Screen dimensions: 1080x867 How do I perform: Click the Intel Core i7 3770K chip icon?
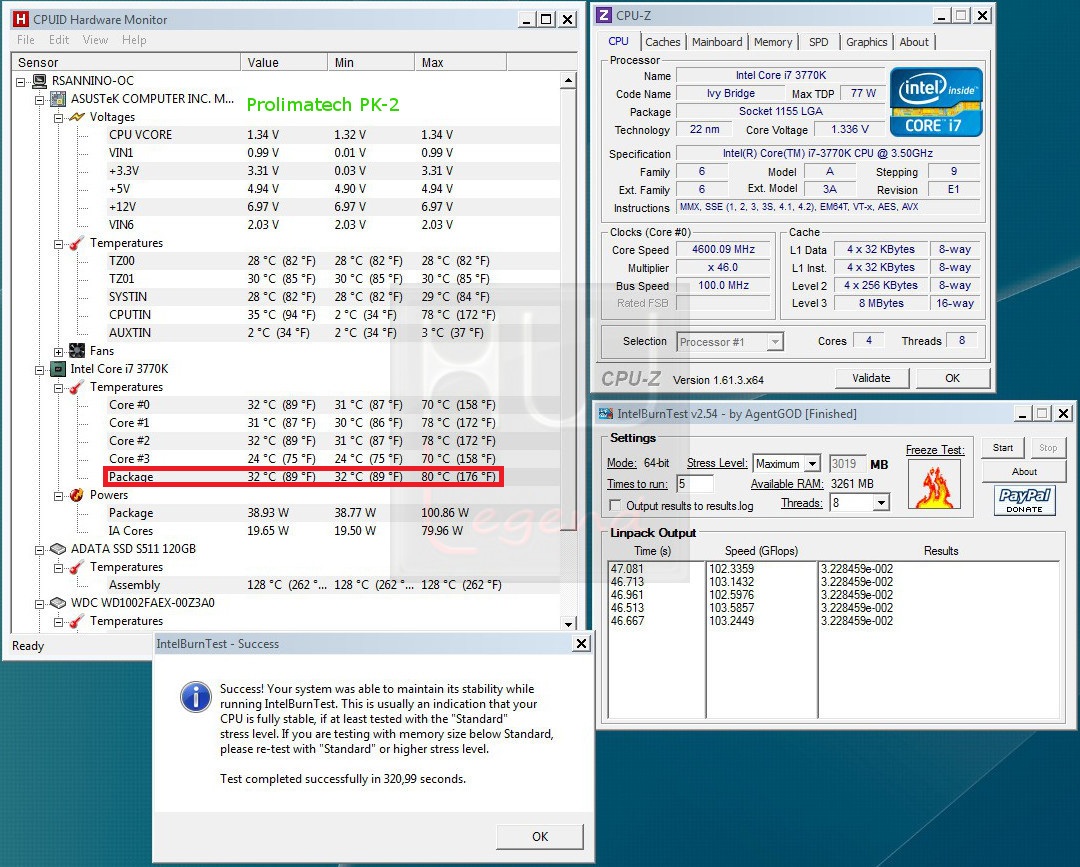pyautogui.click(x=59, y=369)
